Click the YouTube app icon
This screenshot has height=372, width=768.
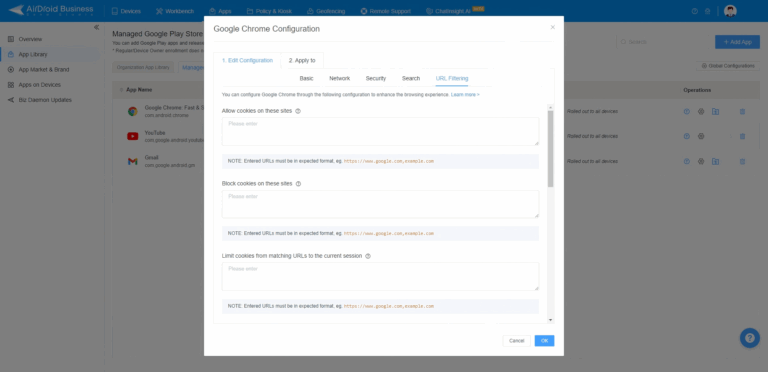(133, 136)
